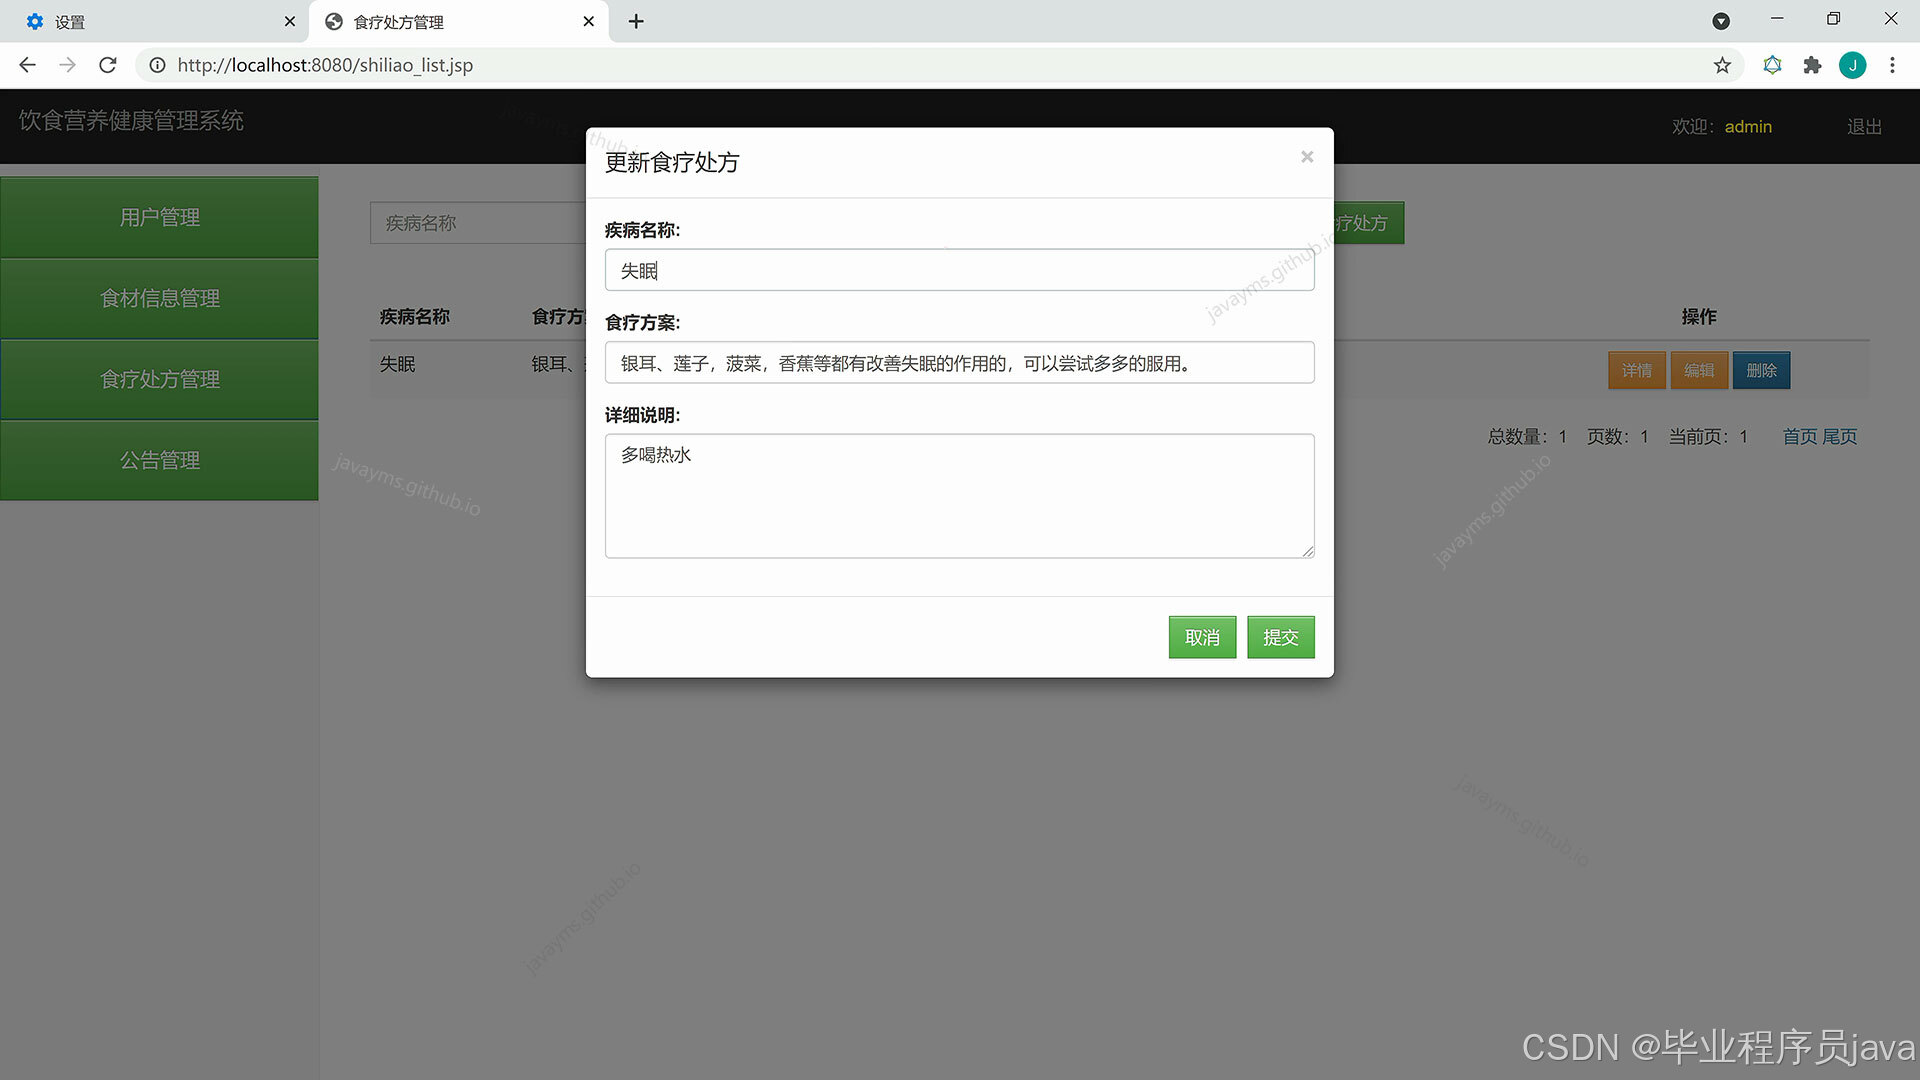Click the 当前页: 1 text

[1708, 437]
